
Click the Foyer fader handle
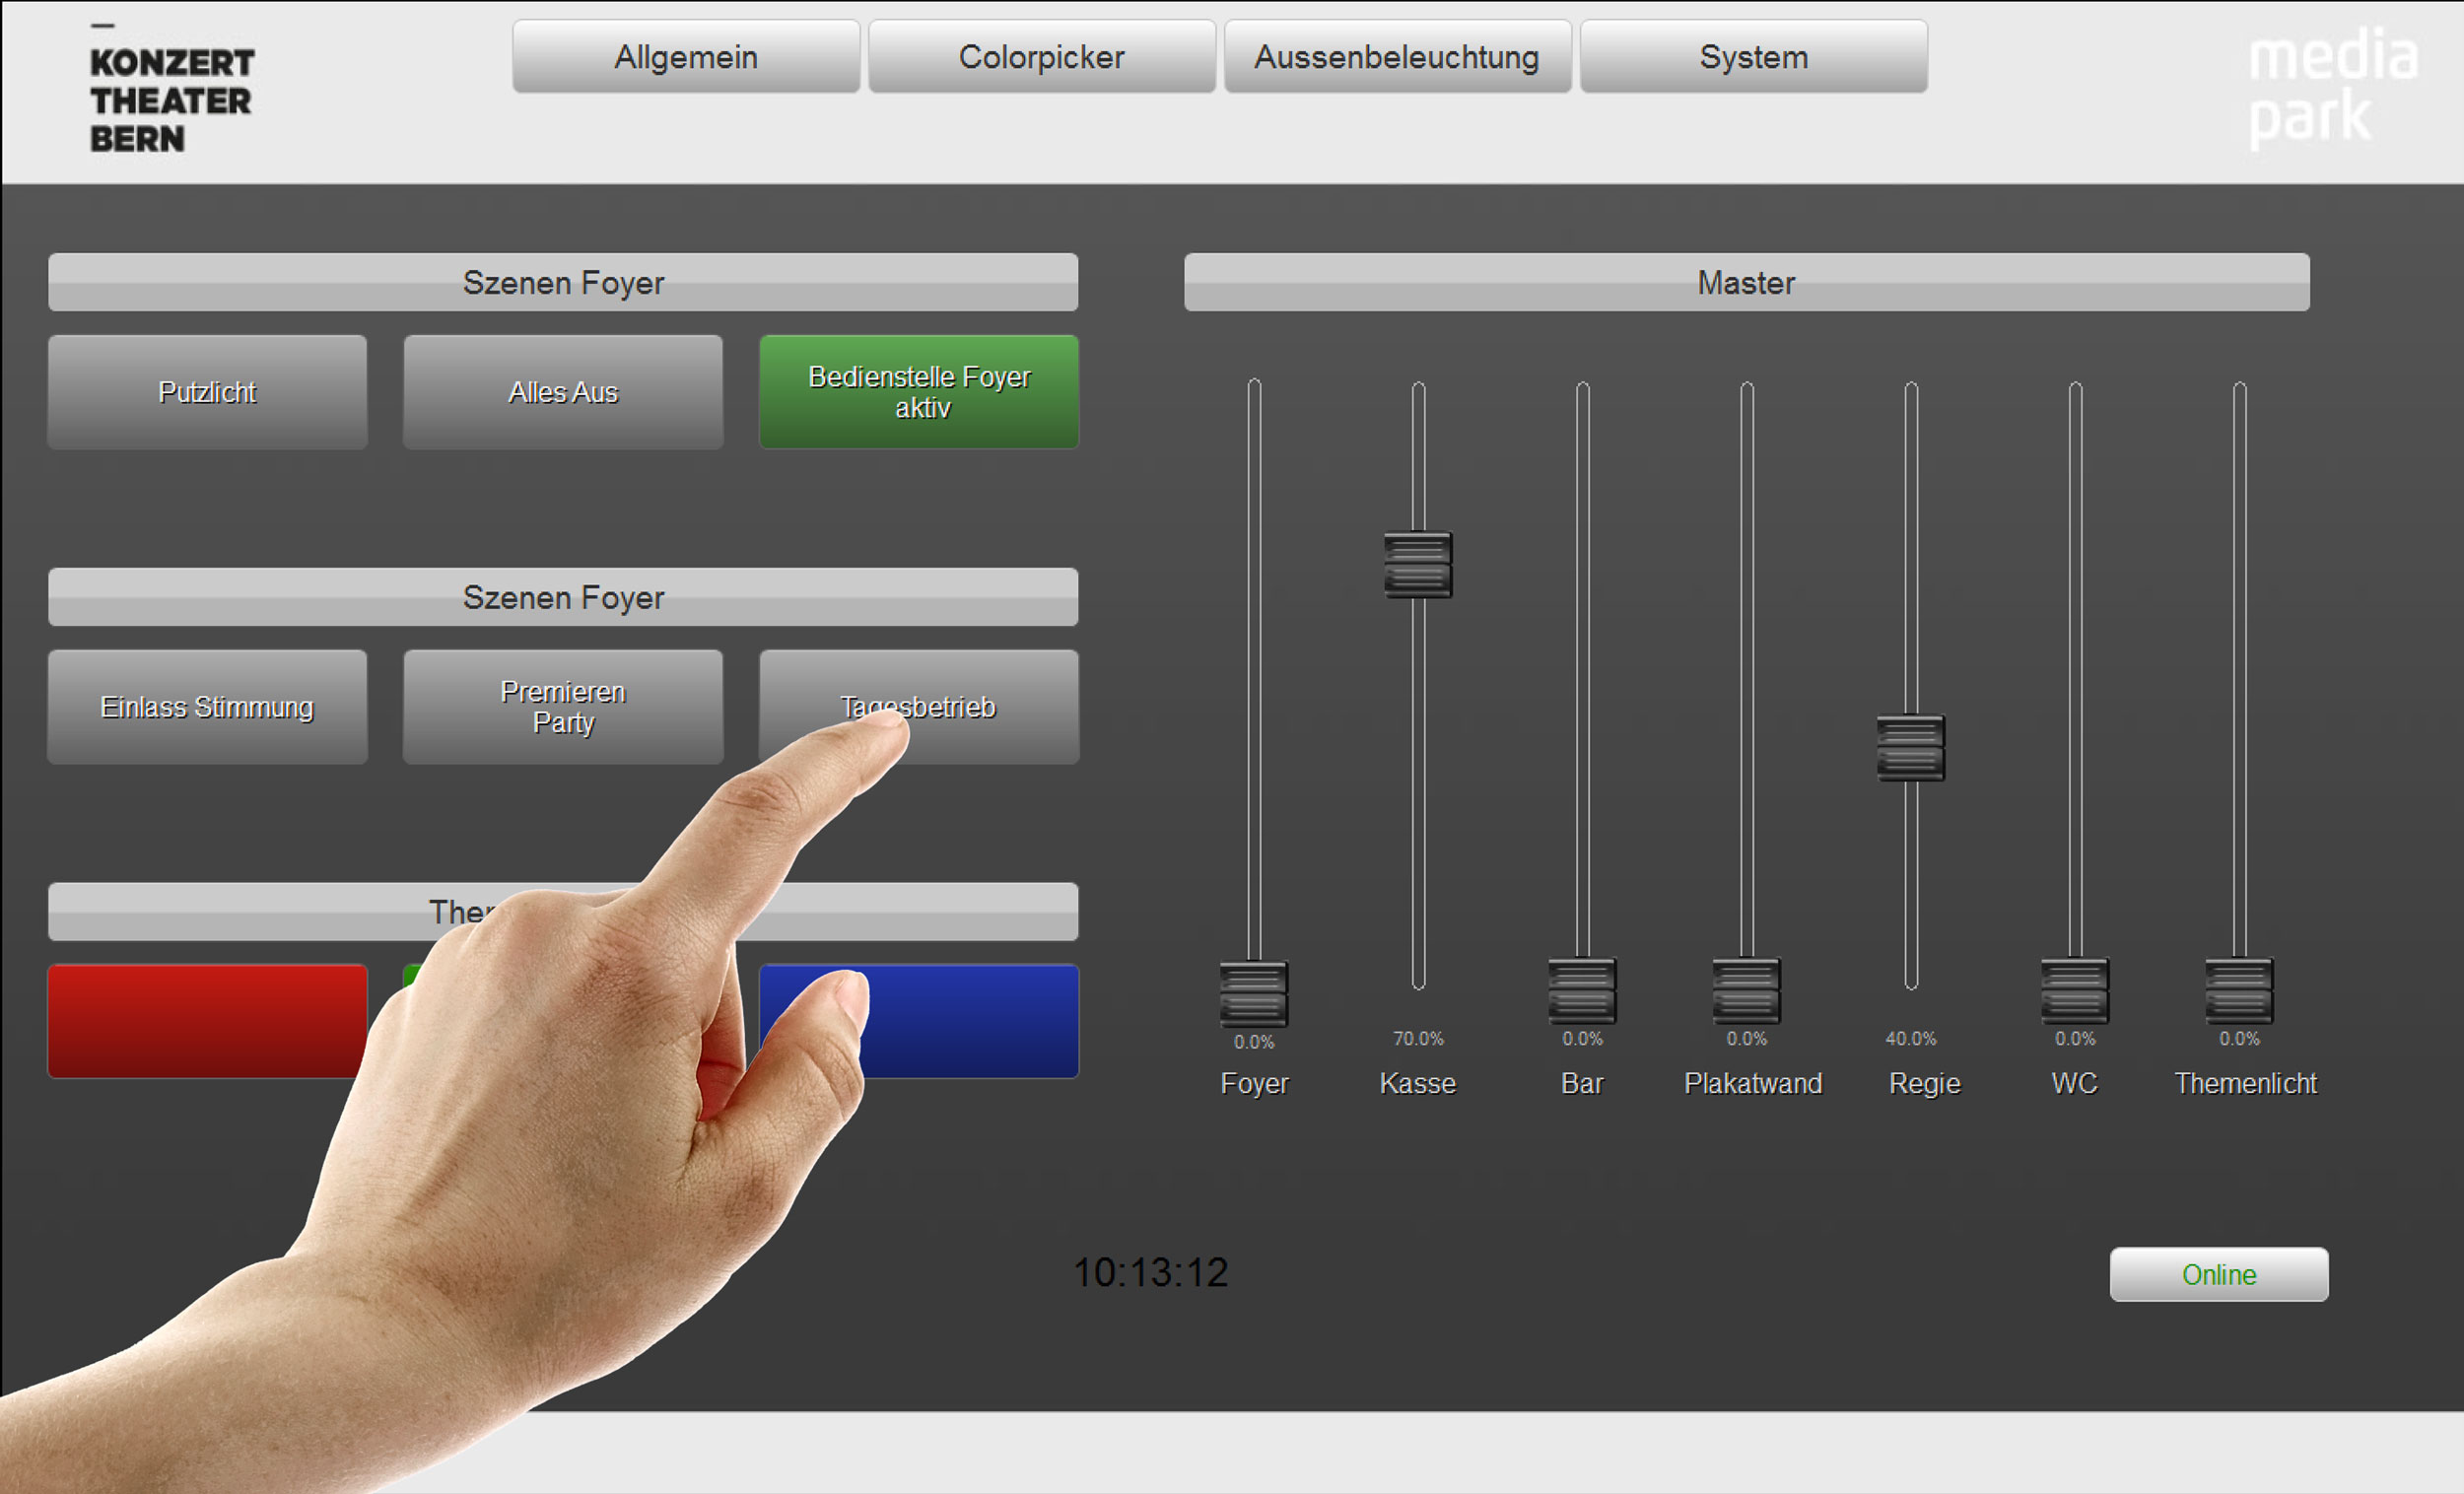1253,994
